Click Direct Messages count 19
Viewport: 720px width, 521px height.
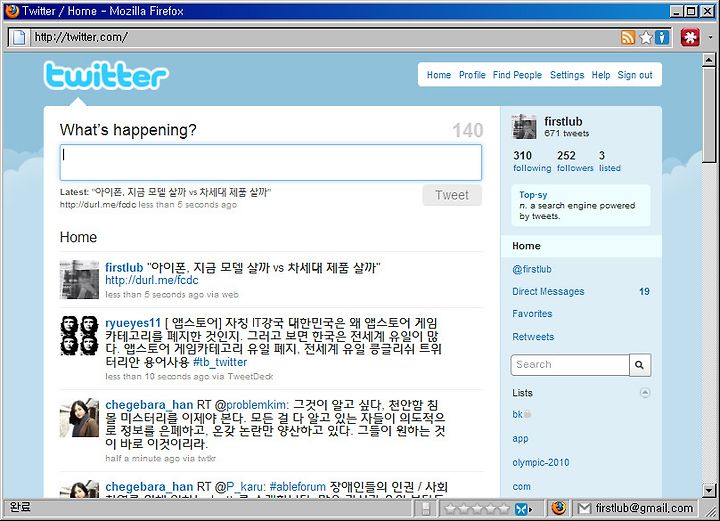tap(644, 291)
